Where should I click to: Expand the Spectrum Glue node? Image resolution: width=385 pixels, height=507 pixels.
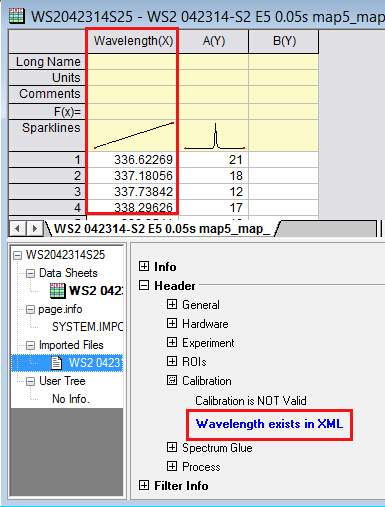pyautogui.click(x=172, y=447)
